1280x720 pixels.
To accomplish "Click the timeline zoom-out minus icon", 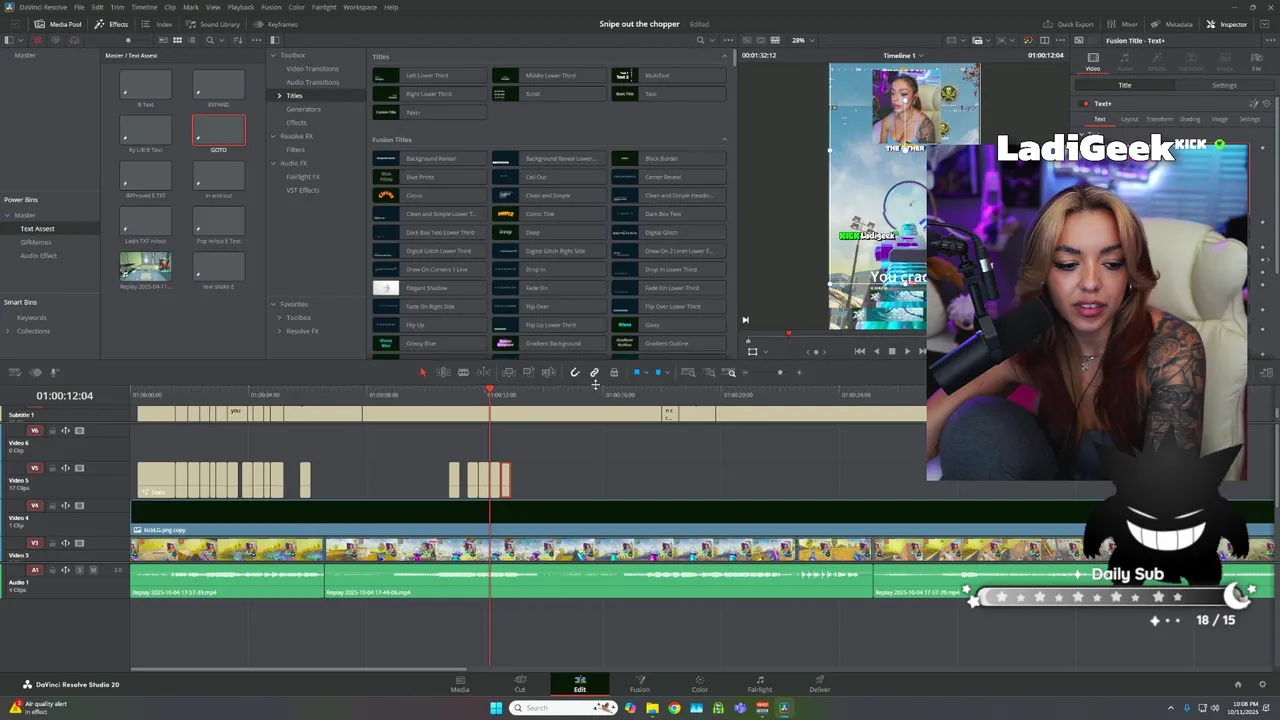I will pos(745,372).
